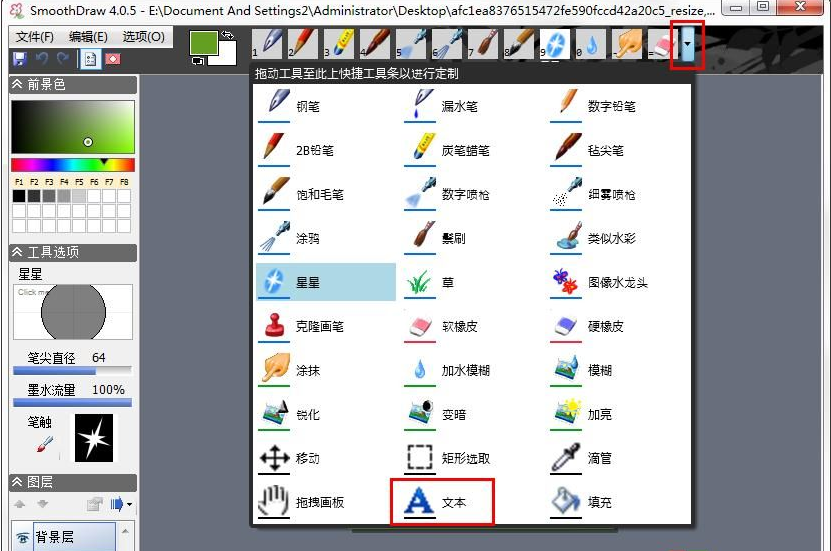Choose the 钢笔 pen tool from the list
Image resolution: width=831 pixels, height=551 pixels.
[x=295, y=106]
